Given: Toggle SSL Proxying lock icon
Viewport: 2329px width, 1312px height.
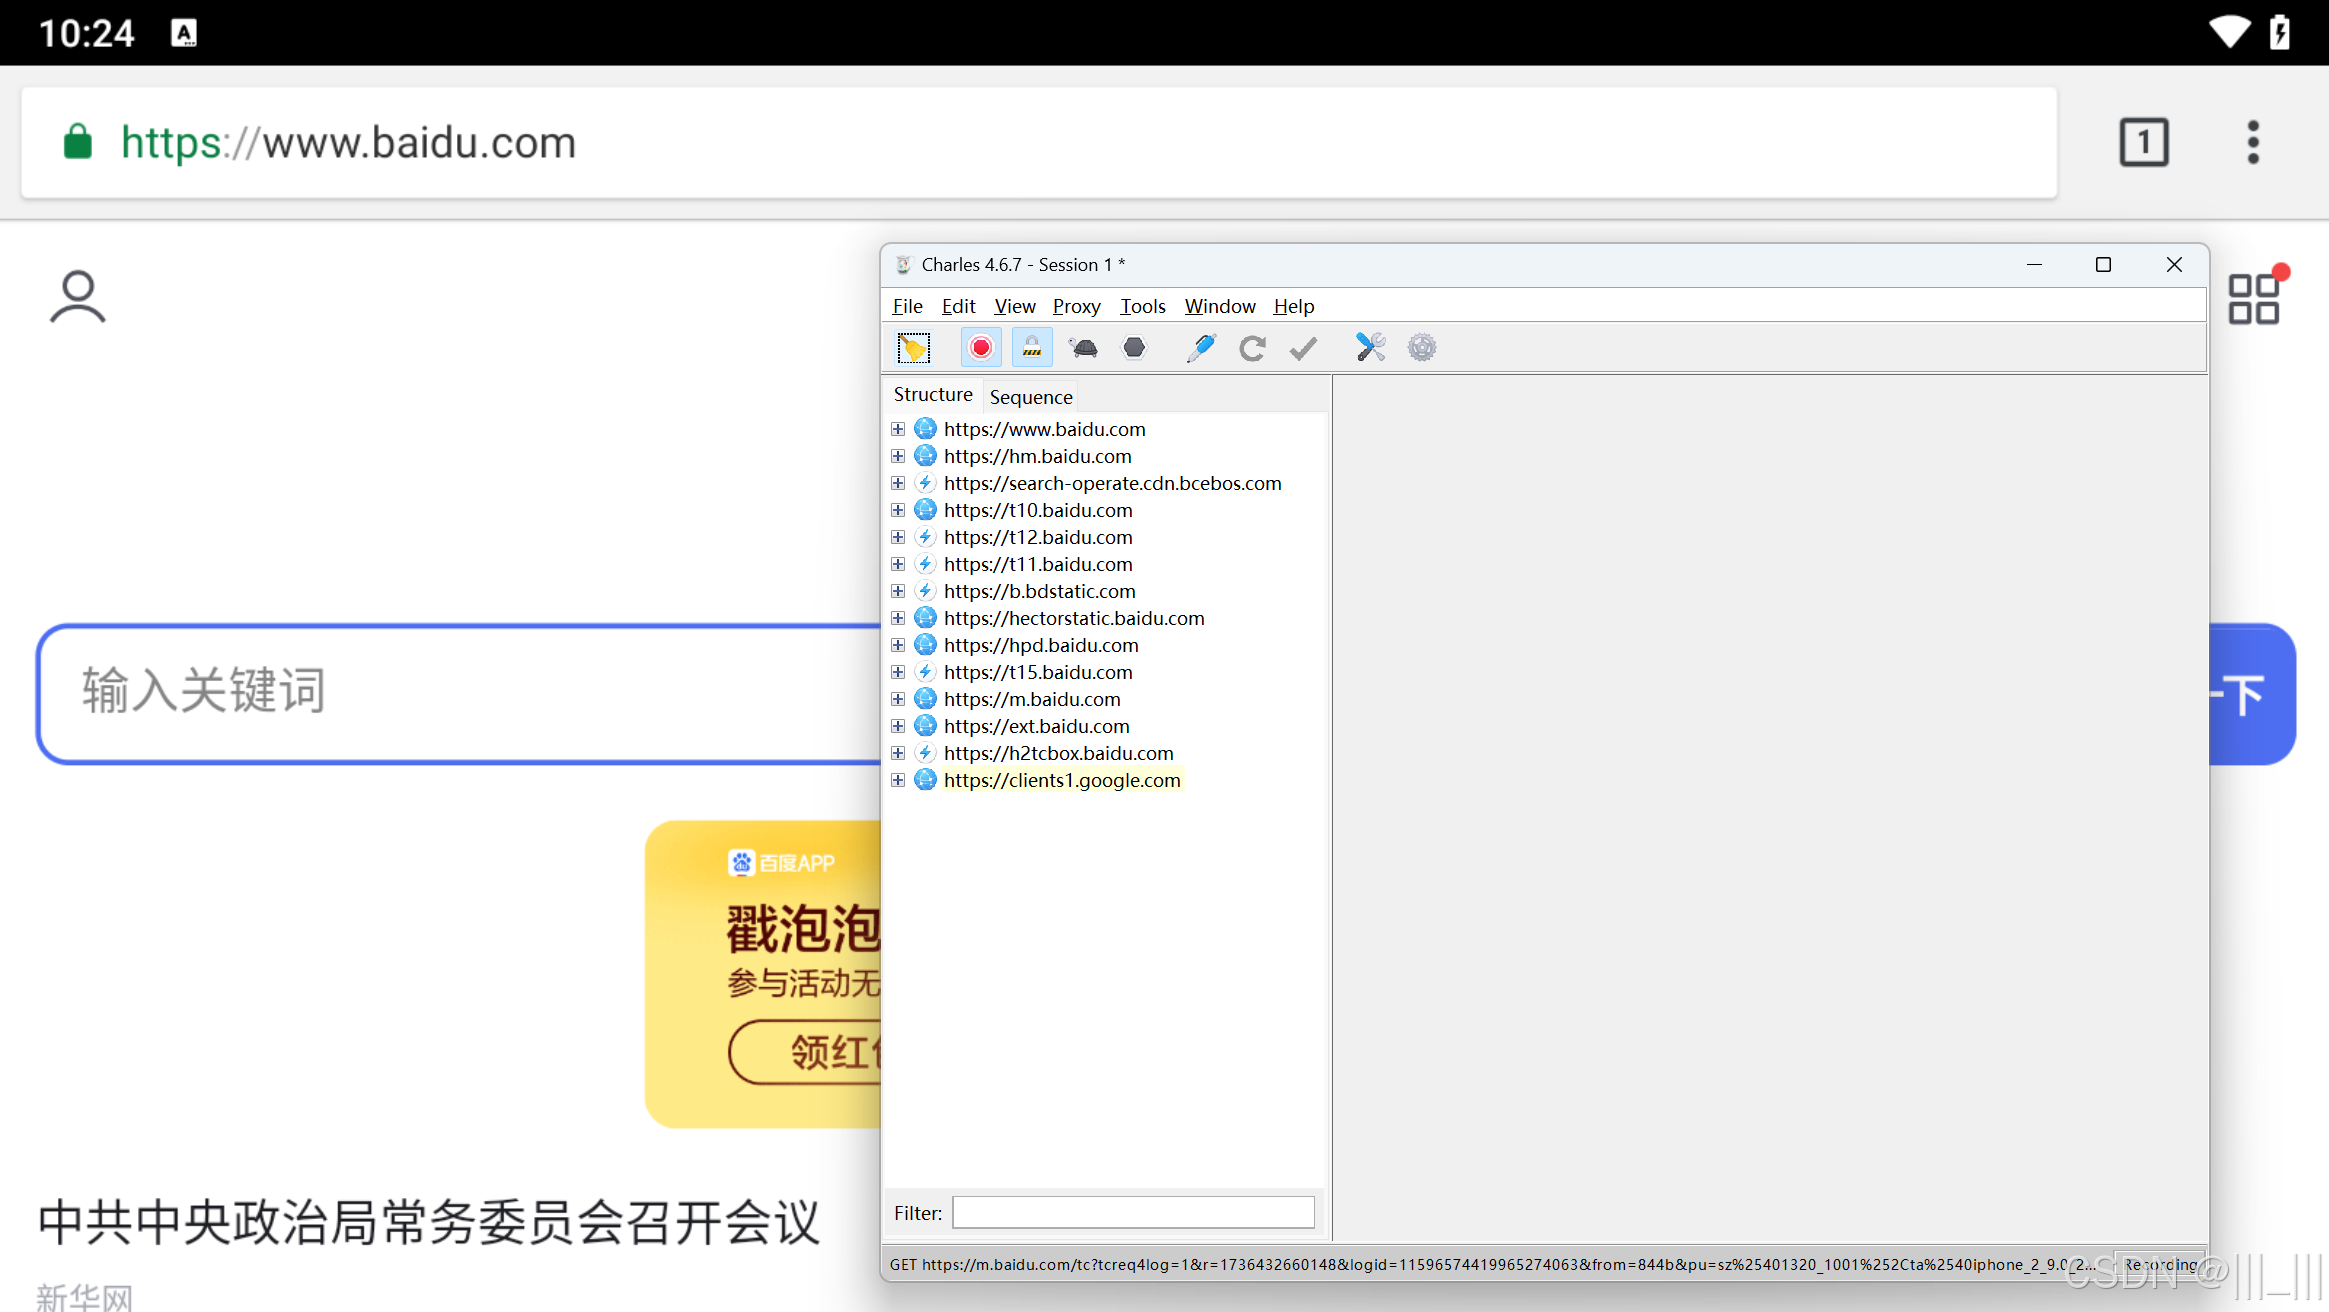Looking at the screenshot, I should [x=1031, y=348].
